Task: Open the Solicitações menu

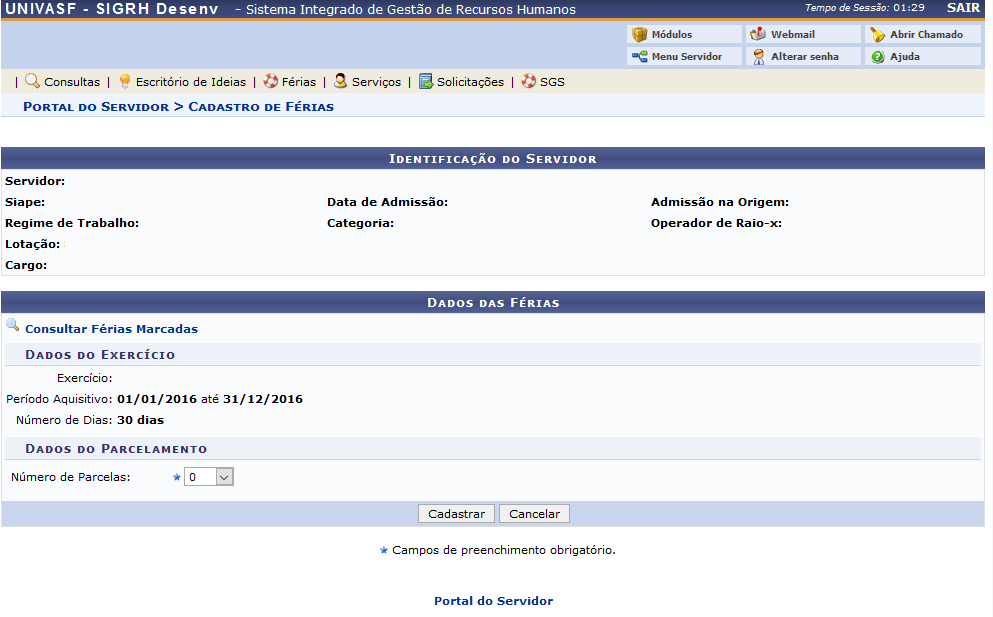Action: tap(469, 82)
